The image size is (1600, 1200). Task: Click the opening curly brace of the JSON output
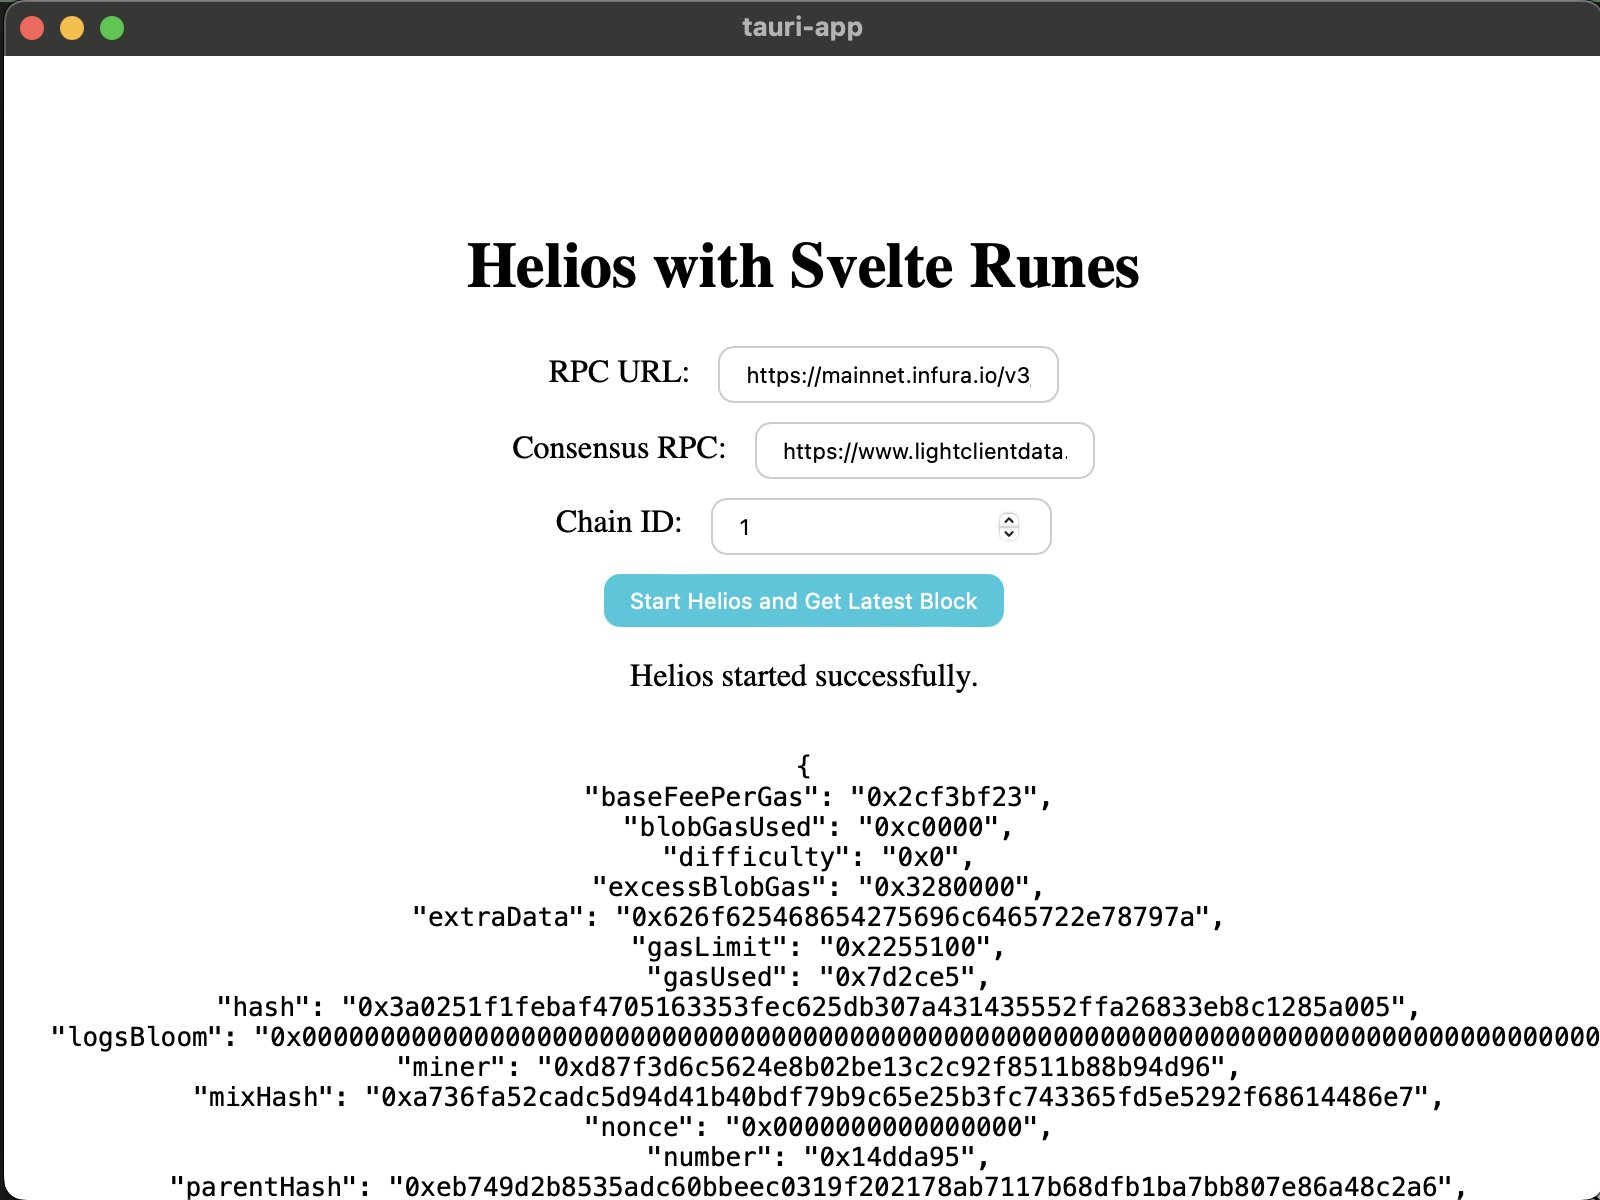804,766
